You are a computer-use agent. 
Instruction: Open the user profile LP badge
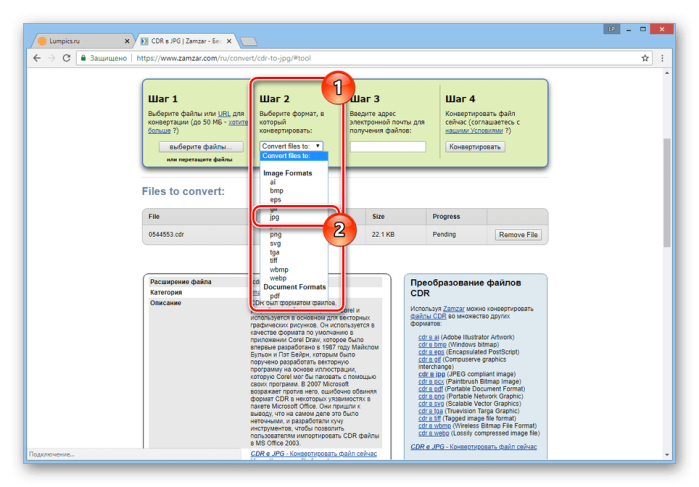612,29
